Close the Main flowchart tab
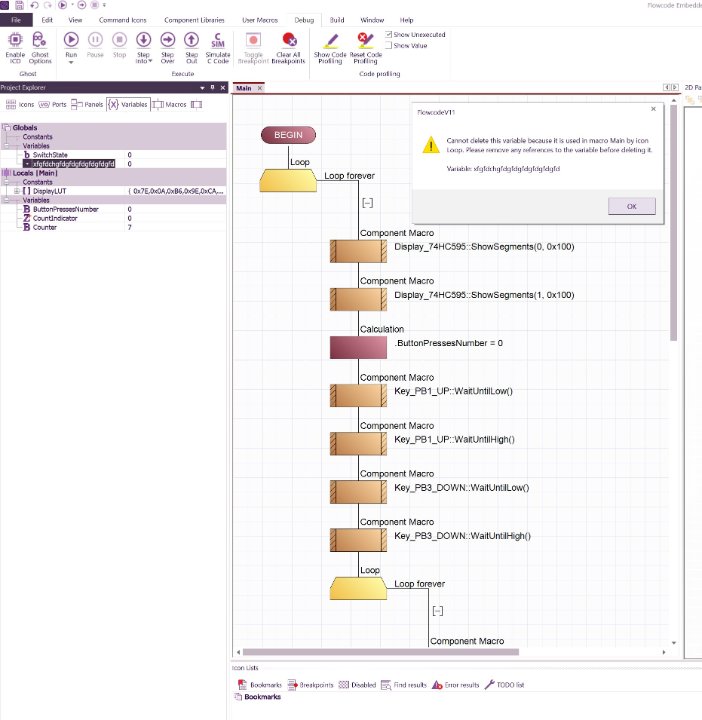The height and width of the screenshot is (720, 702). [260, 88]
